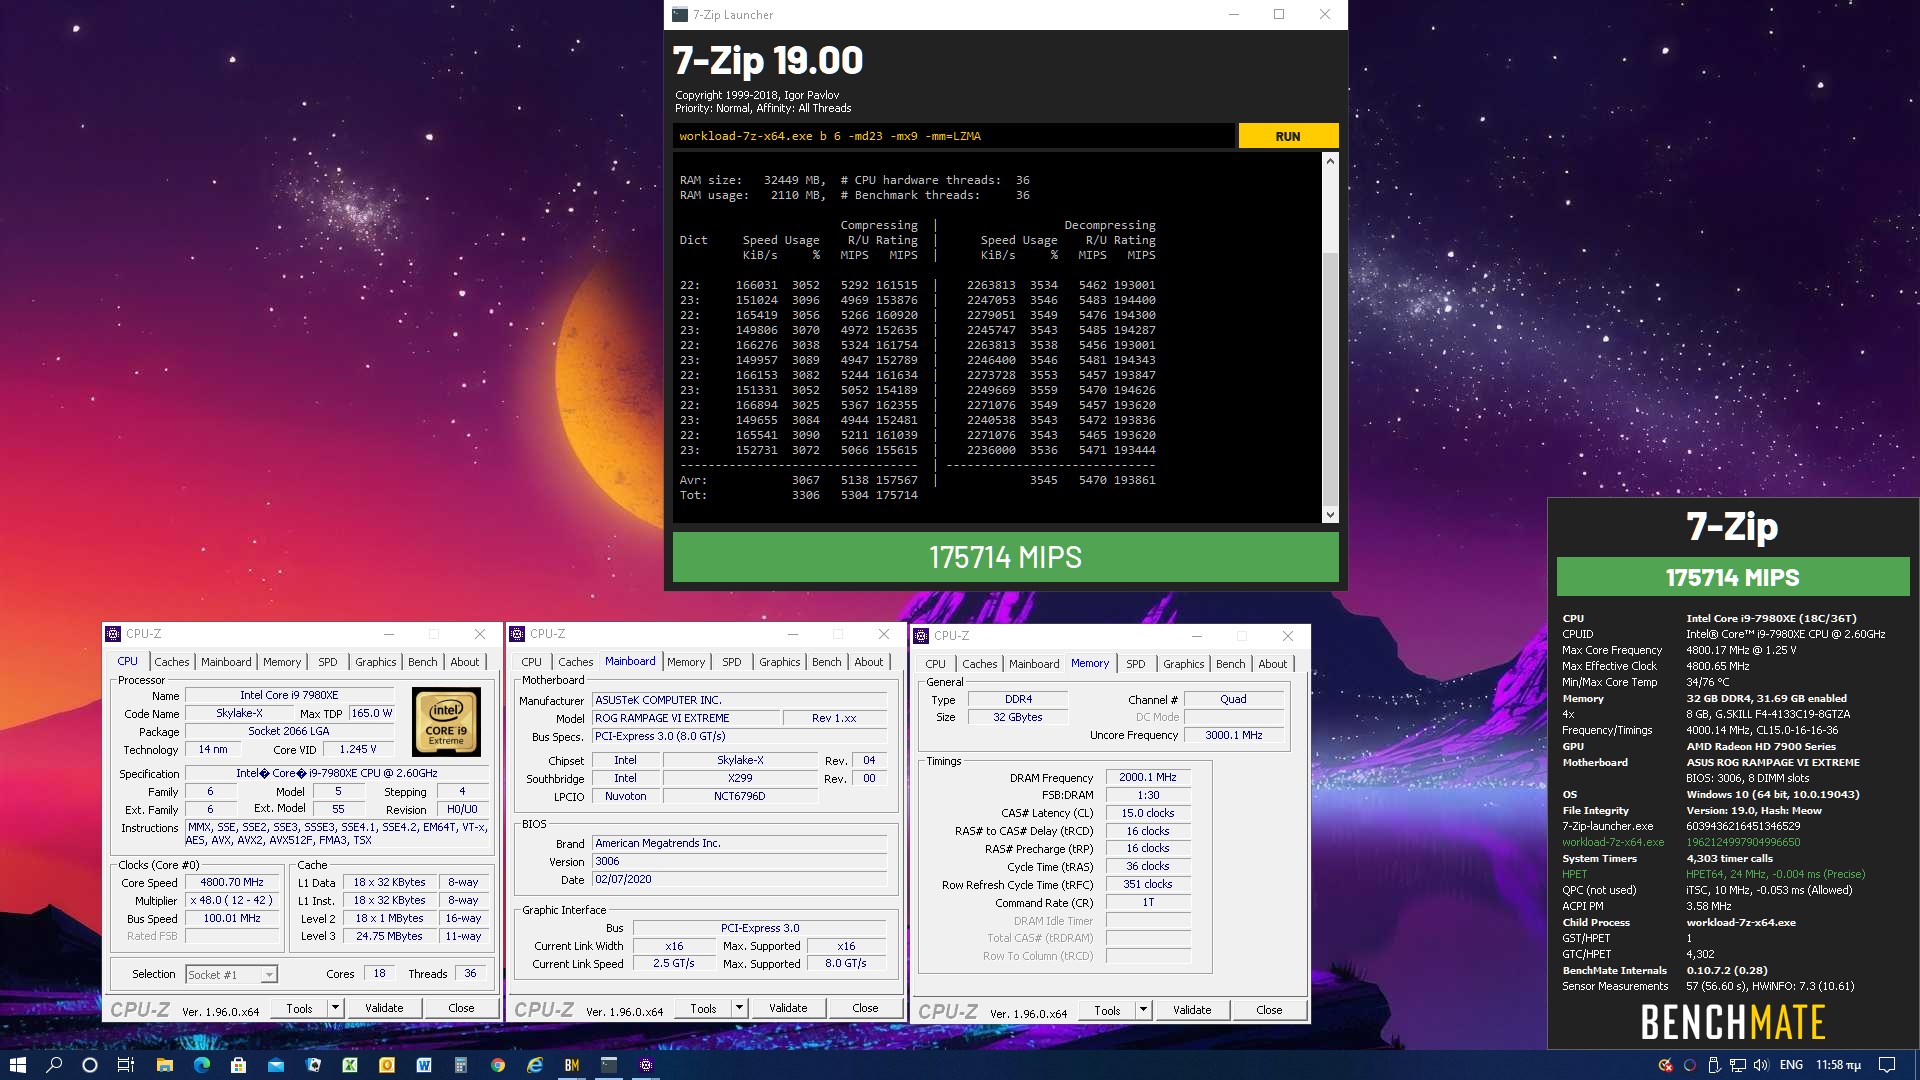Launch Internet Explorer from taskbar
The height and width of the screenshot is (1080, 1920).
click(535, 1065)
